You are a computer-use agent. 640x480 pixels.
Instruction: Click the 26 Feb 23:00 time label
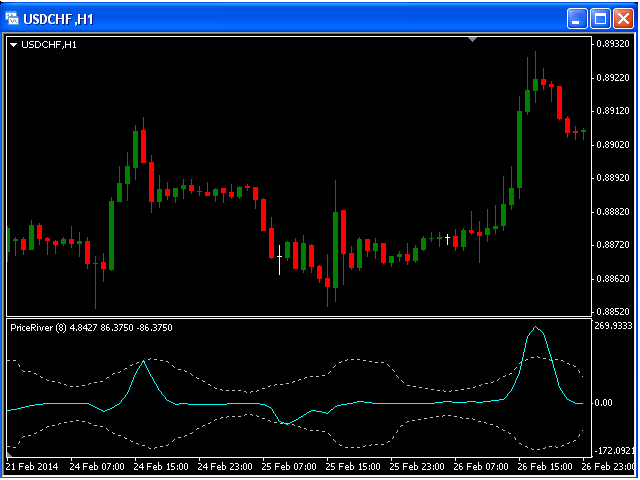click(609, 467)
